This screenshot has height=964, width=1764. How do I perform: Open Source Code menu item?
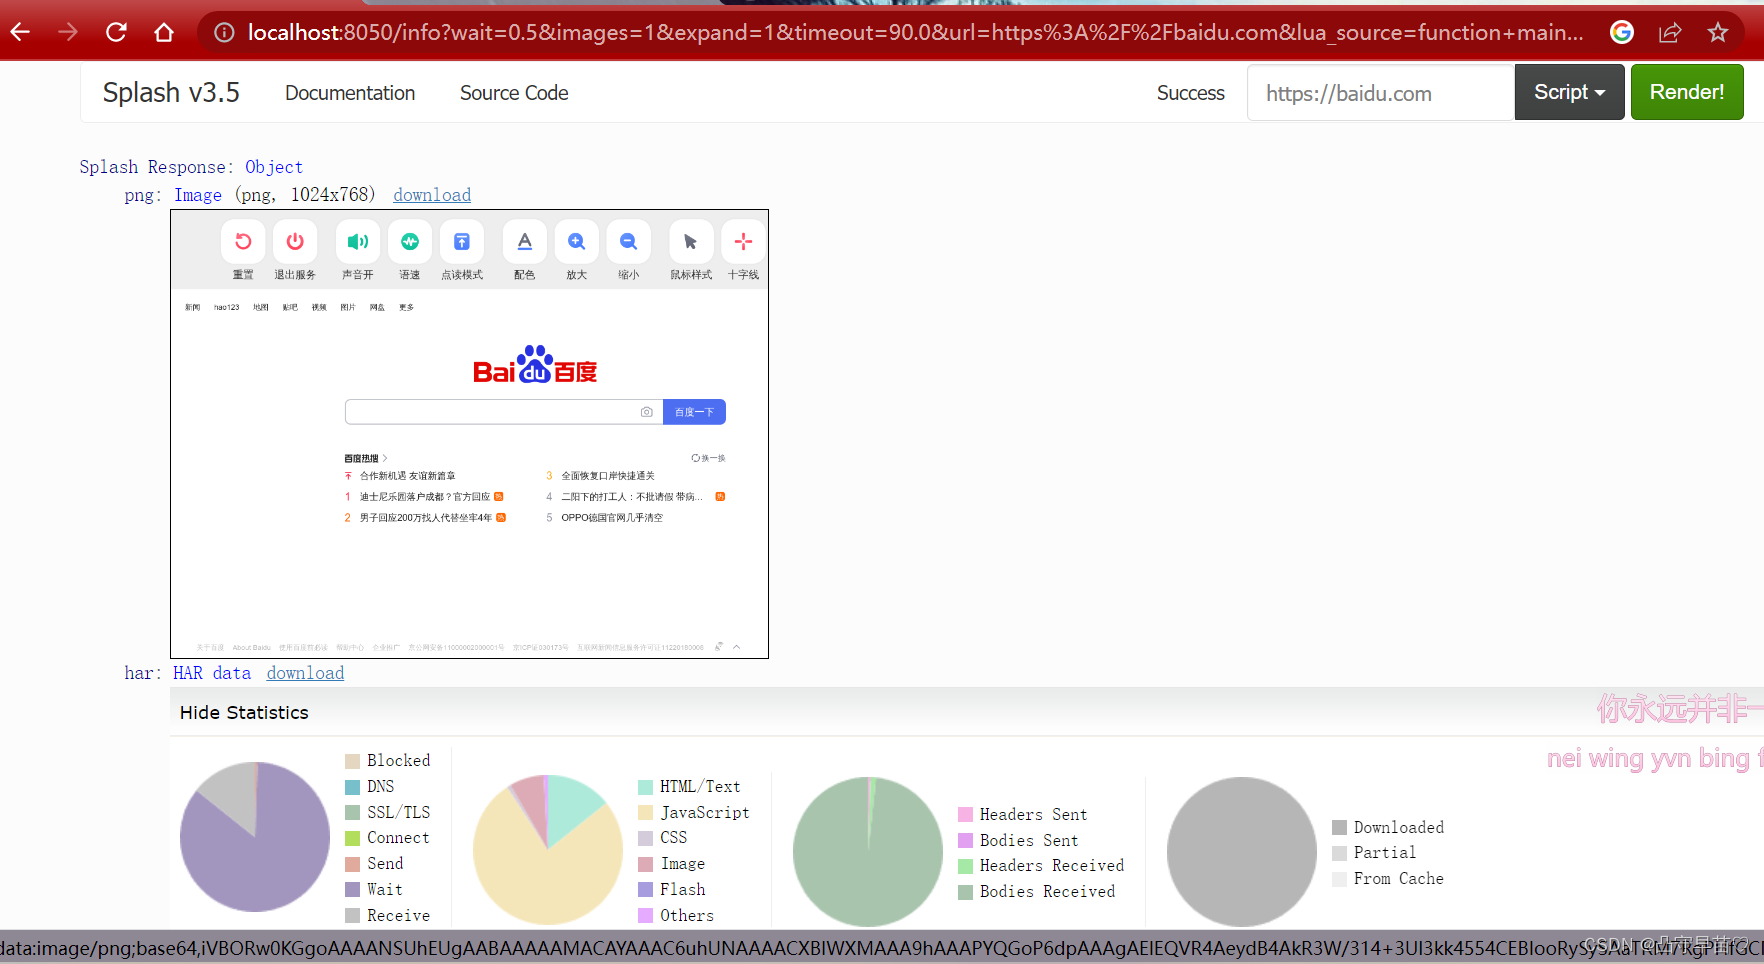514,92
